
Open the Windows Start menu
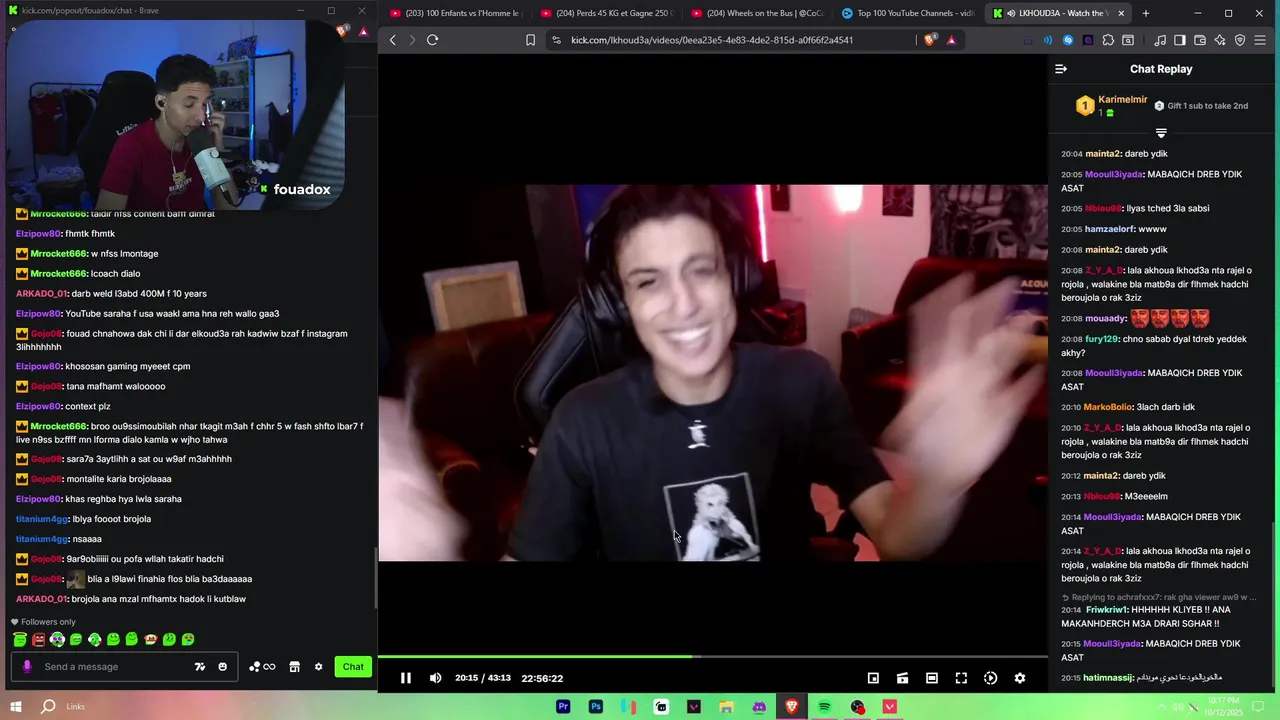(16, 707)
